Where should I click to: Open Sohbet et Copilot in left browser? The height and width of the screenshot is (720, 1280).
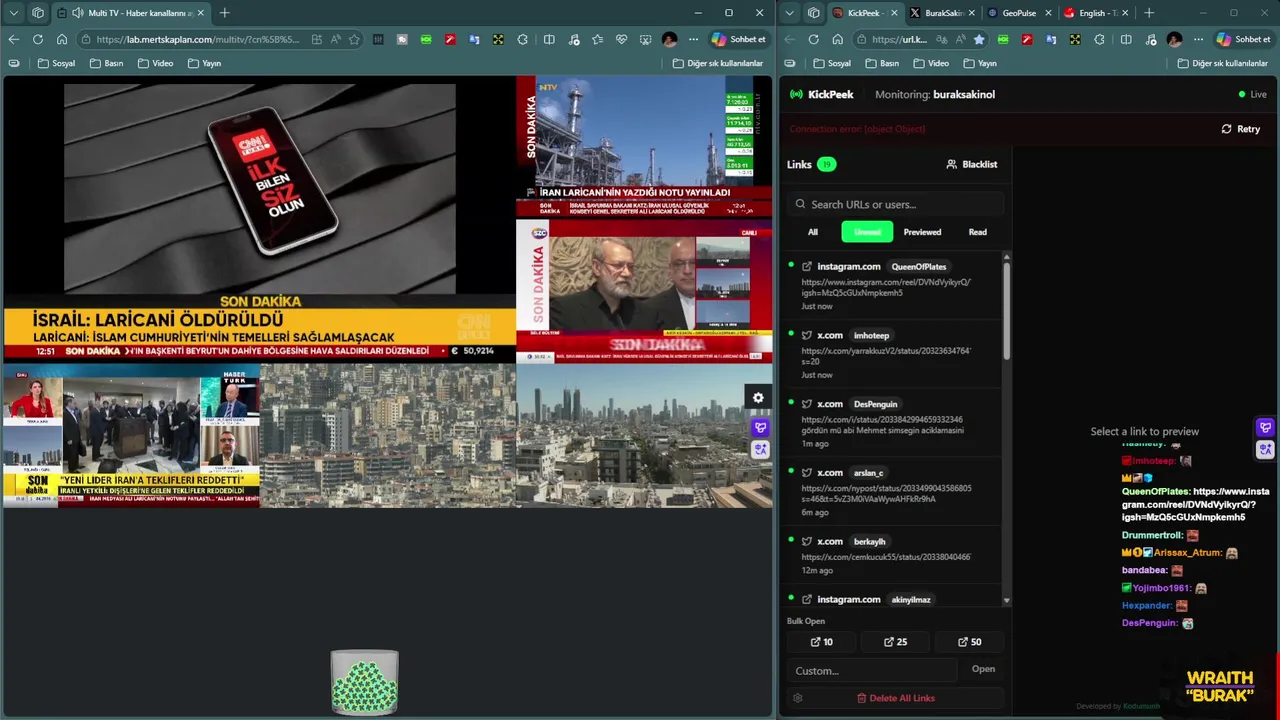pyautogui.click(x=739, y=39)
